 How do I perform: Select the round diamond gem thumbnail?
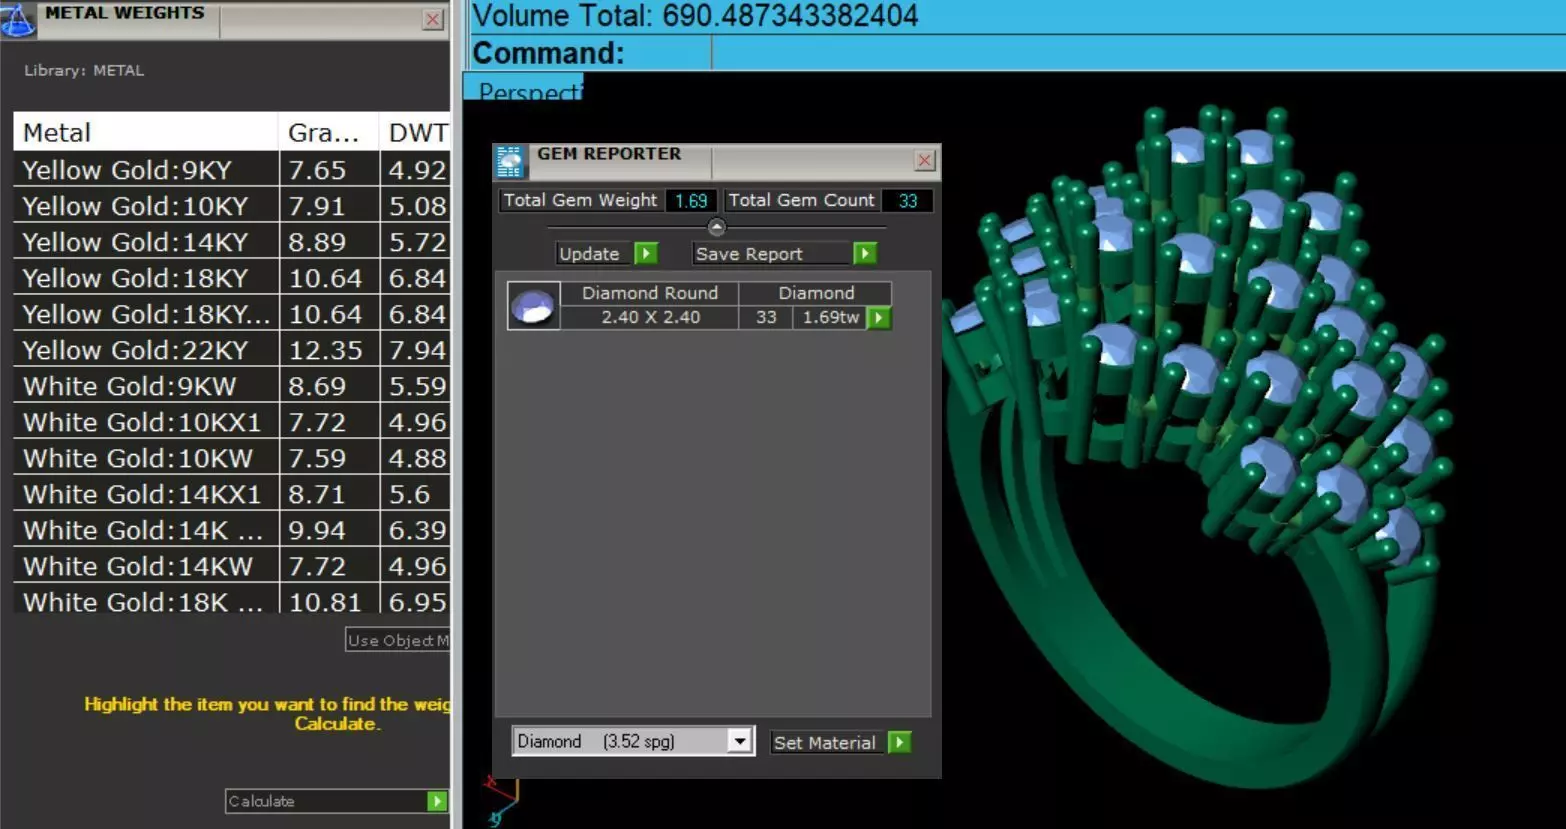[533, 306]
